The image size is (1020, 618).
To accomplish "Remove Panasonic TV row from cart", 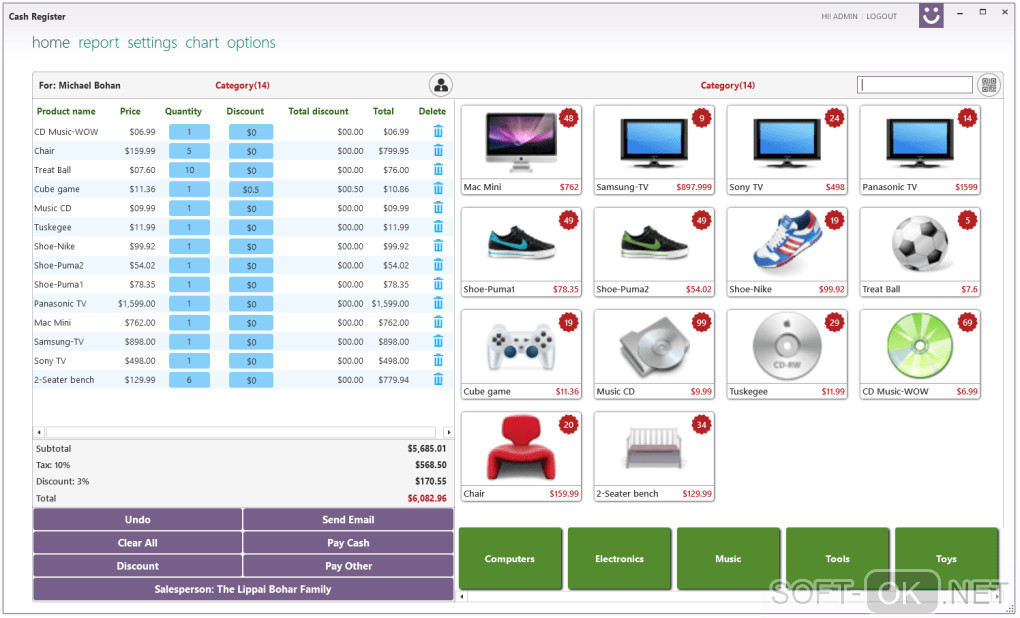I will tap(438, 303).
